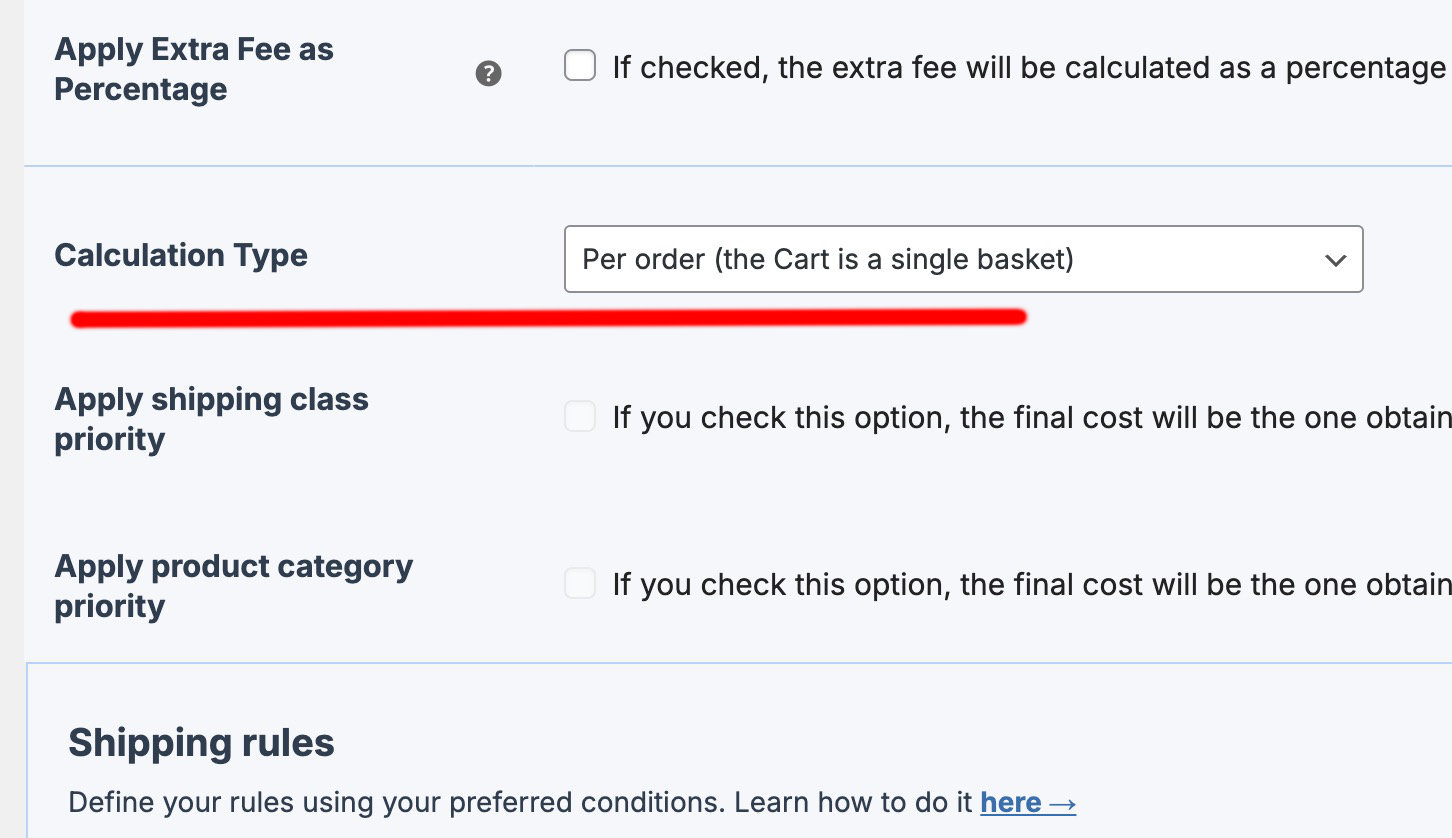Click the gray left sidebar strip
This screenshot has width=1452, height=838.
click(12, 400)
